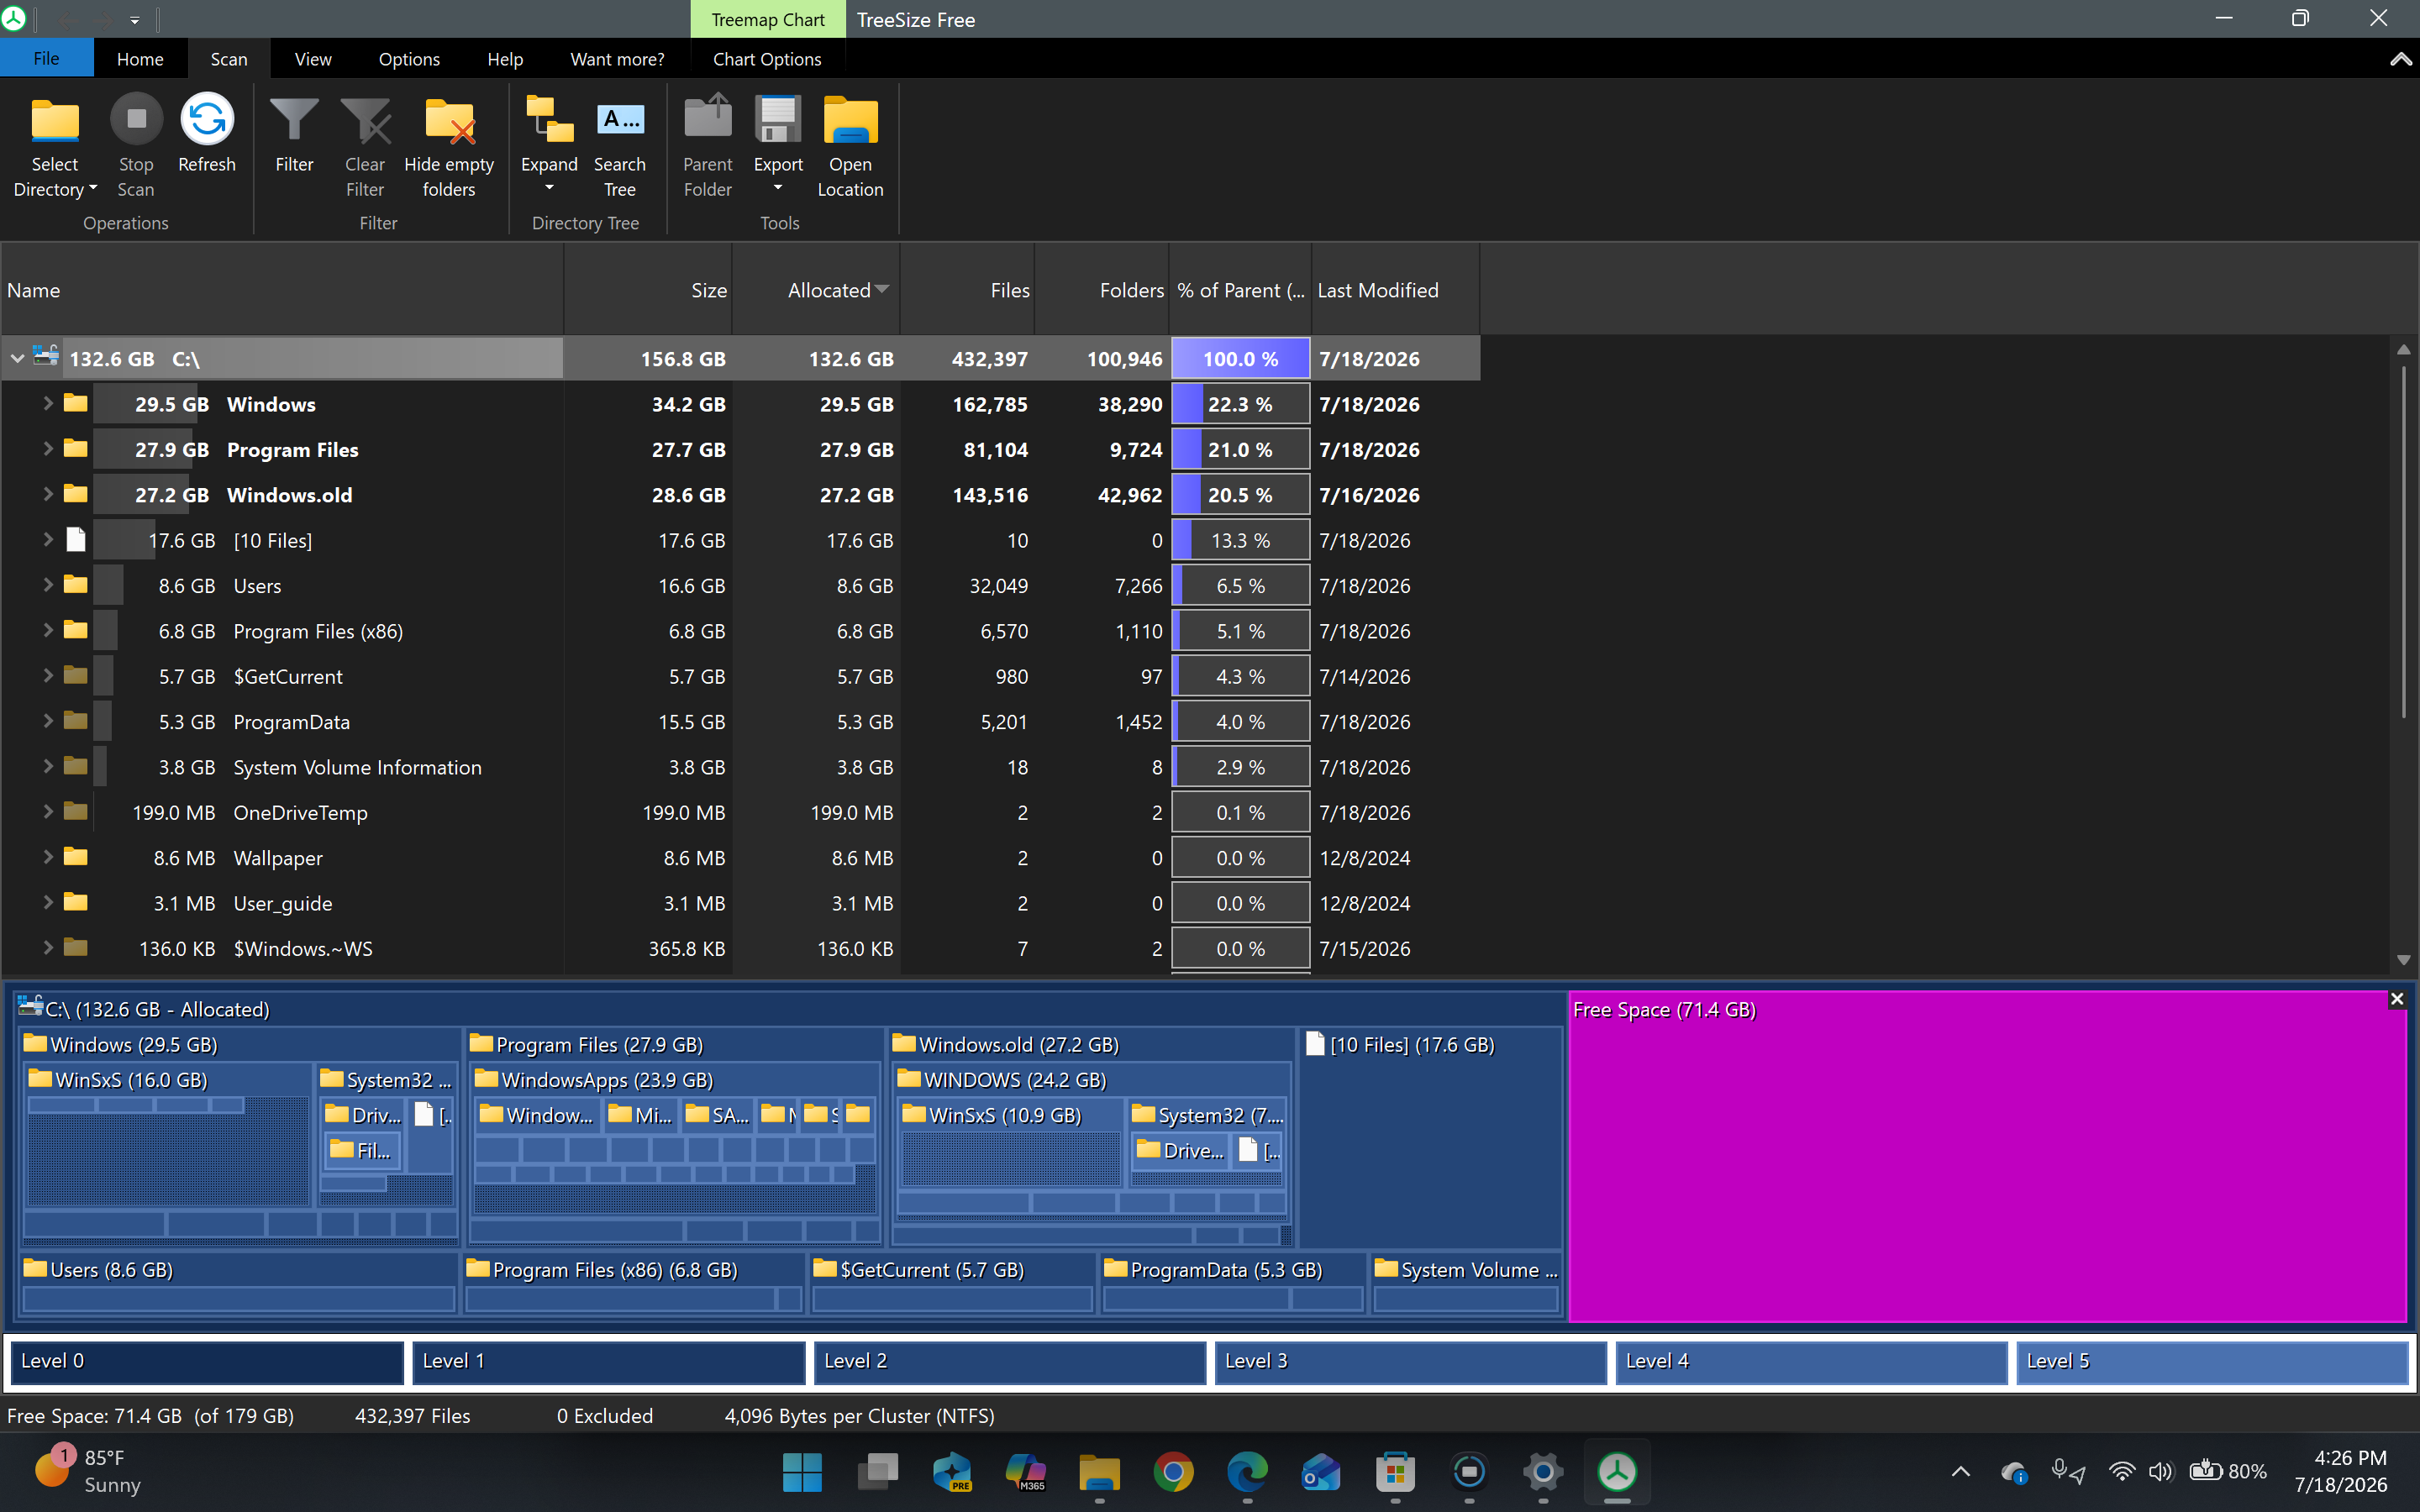
Task: Launch the Search Tree tool
Action: tap(619, 148)
